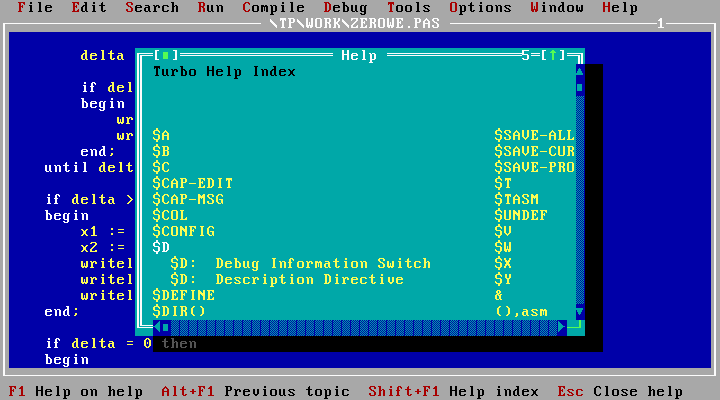720x400 pixels.
Task: Jump to the $DEFINE index entry
Action: [x=183, y=295]
